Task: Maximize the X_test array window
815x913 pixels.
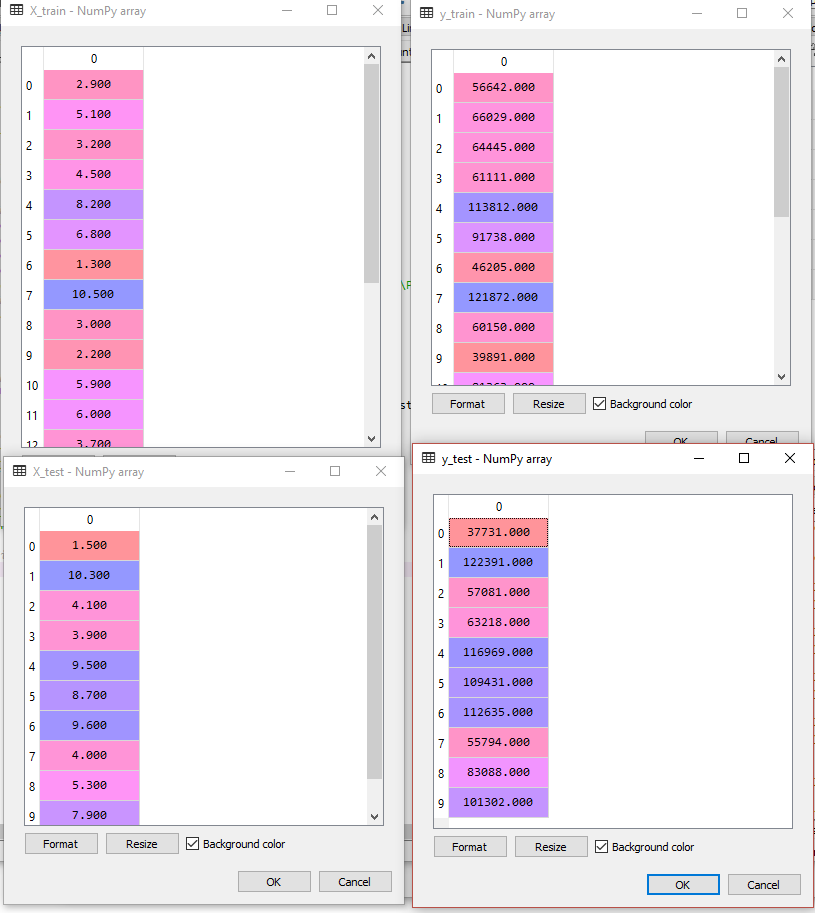Action: [x=335, y=471]
